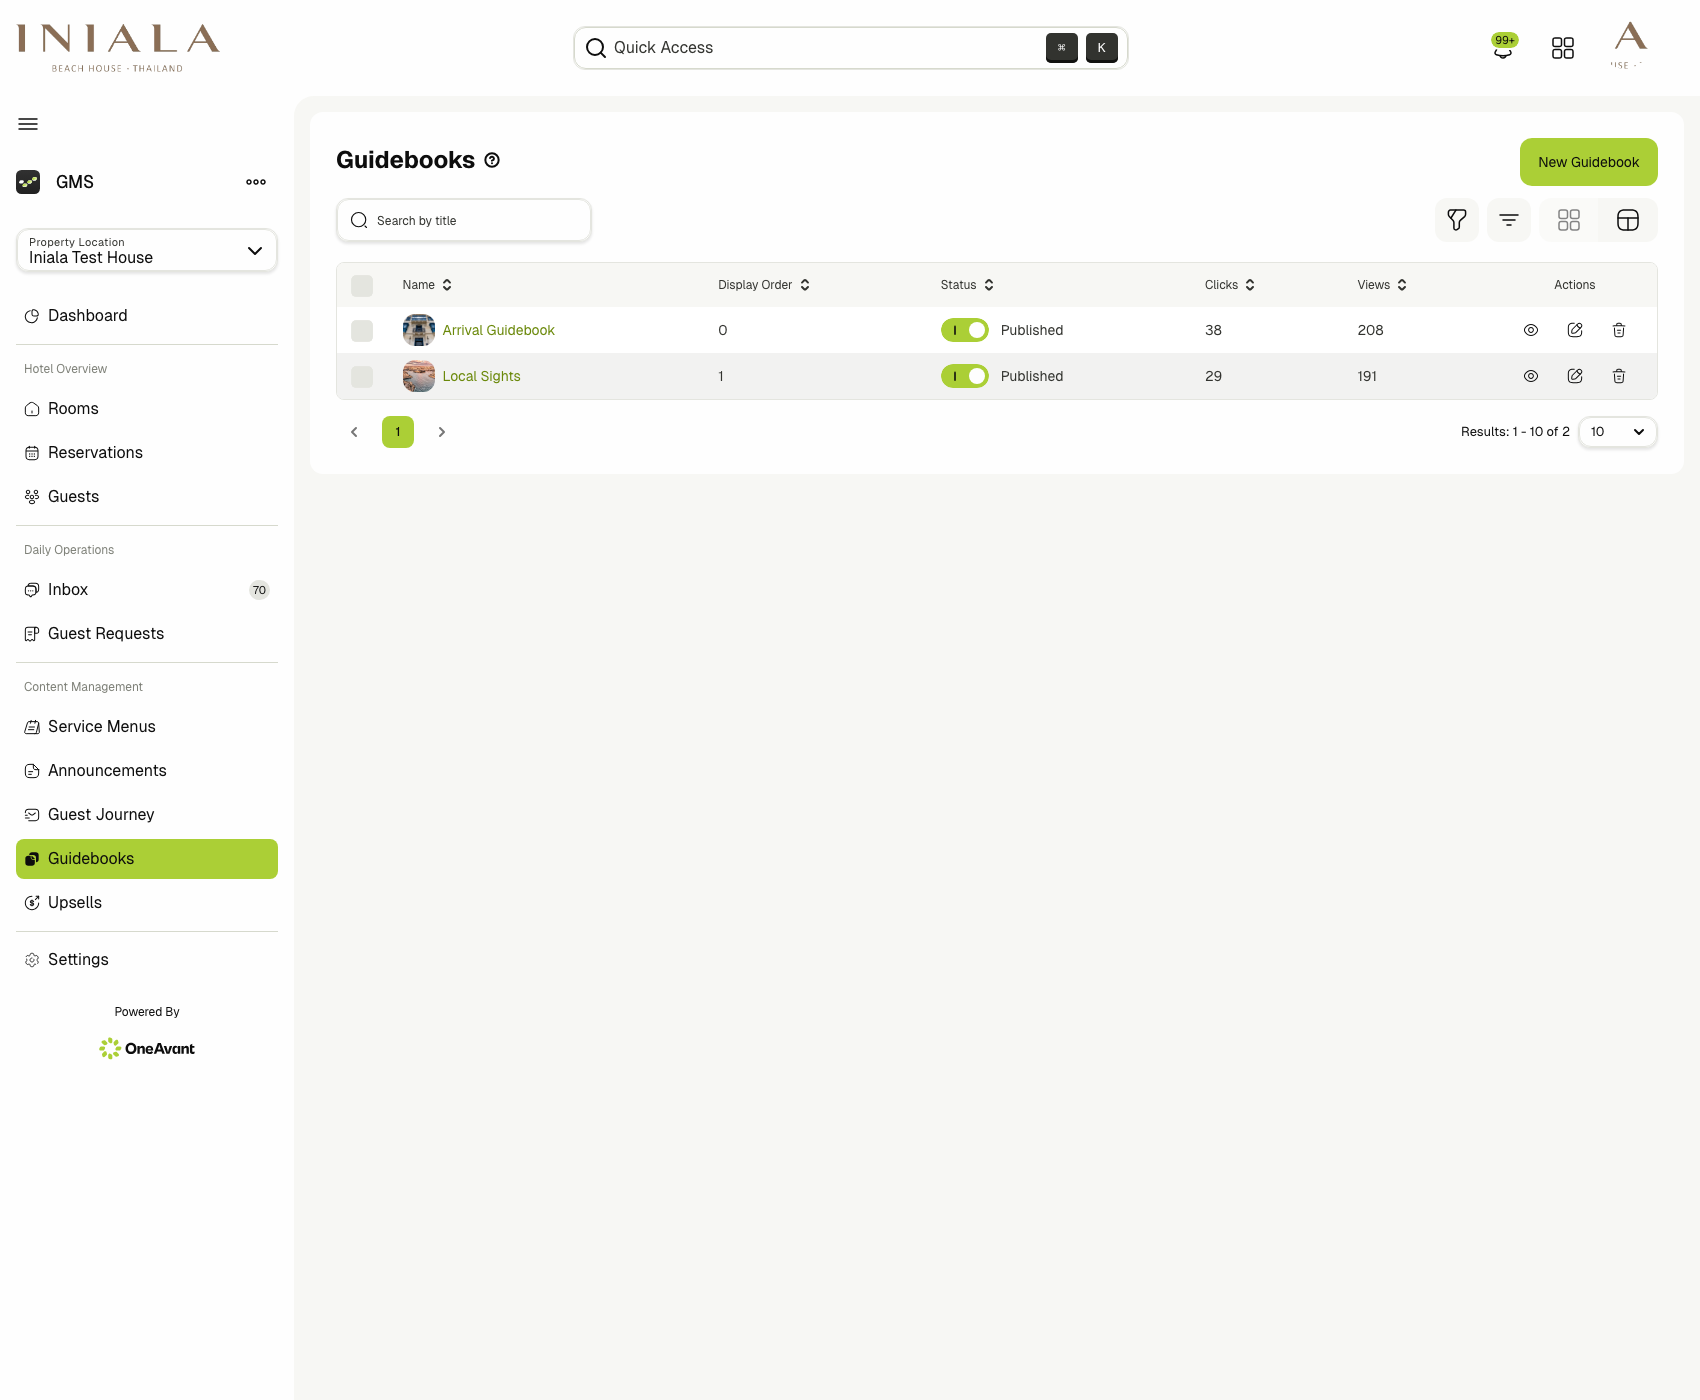Image resolution: width=1700 pixels, height=1400 pixels.
Task: Click the New Guidebook button
Action: [1588, 162]
